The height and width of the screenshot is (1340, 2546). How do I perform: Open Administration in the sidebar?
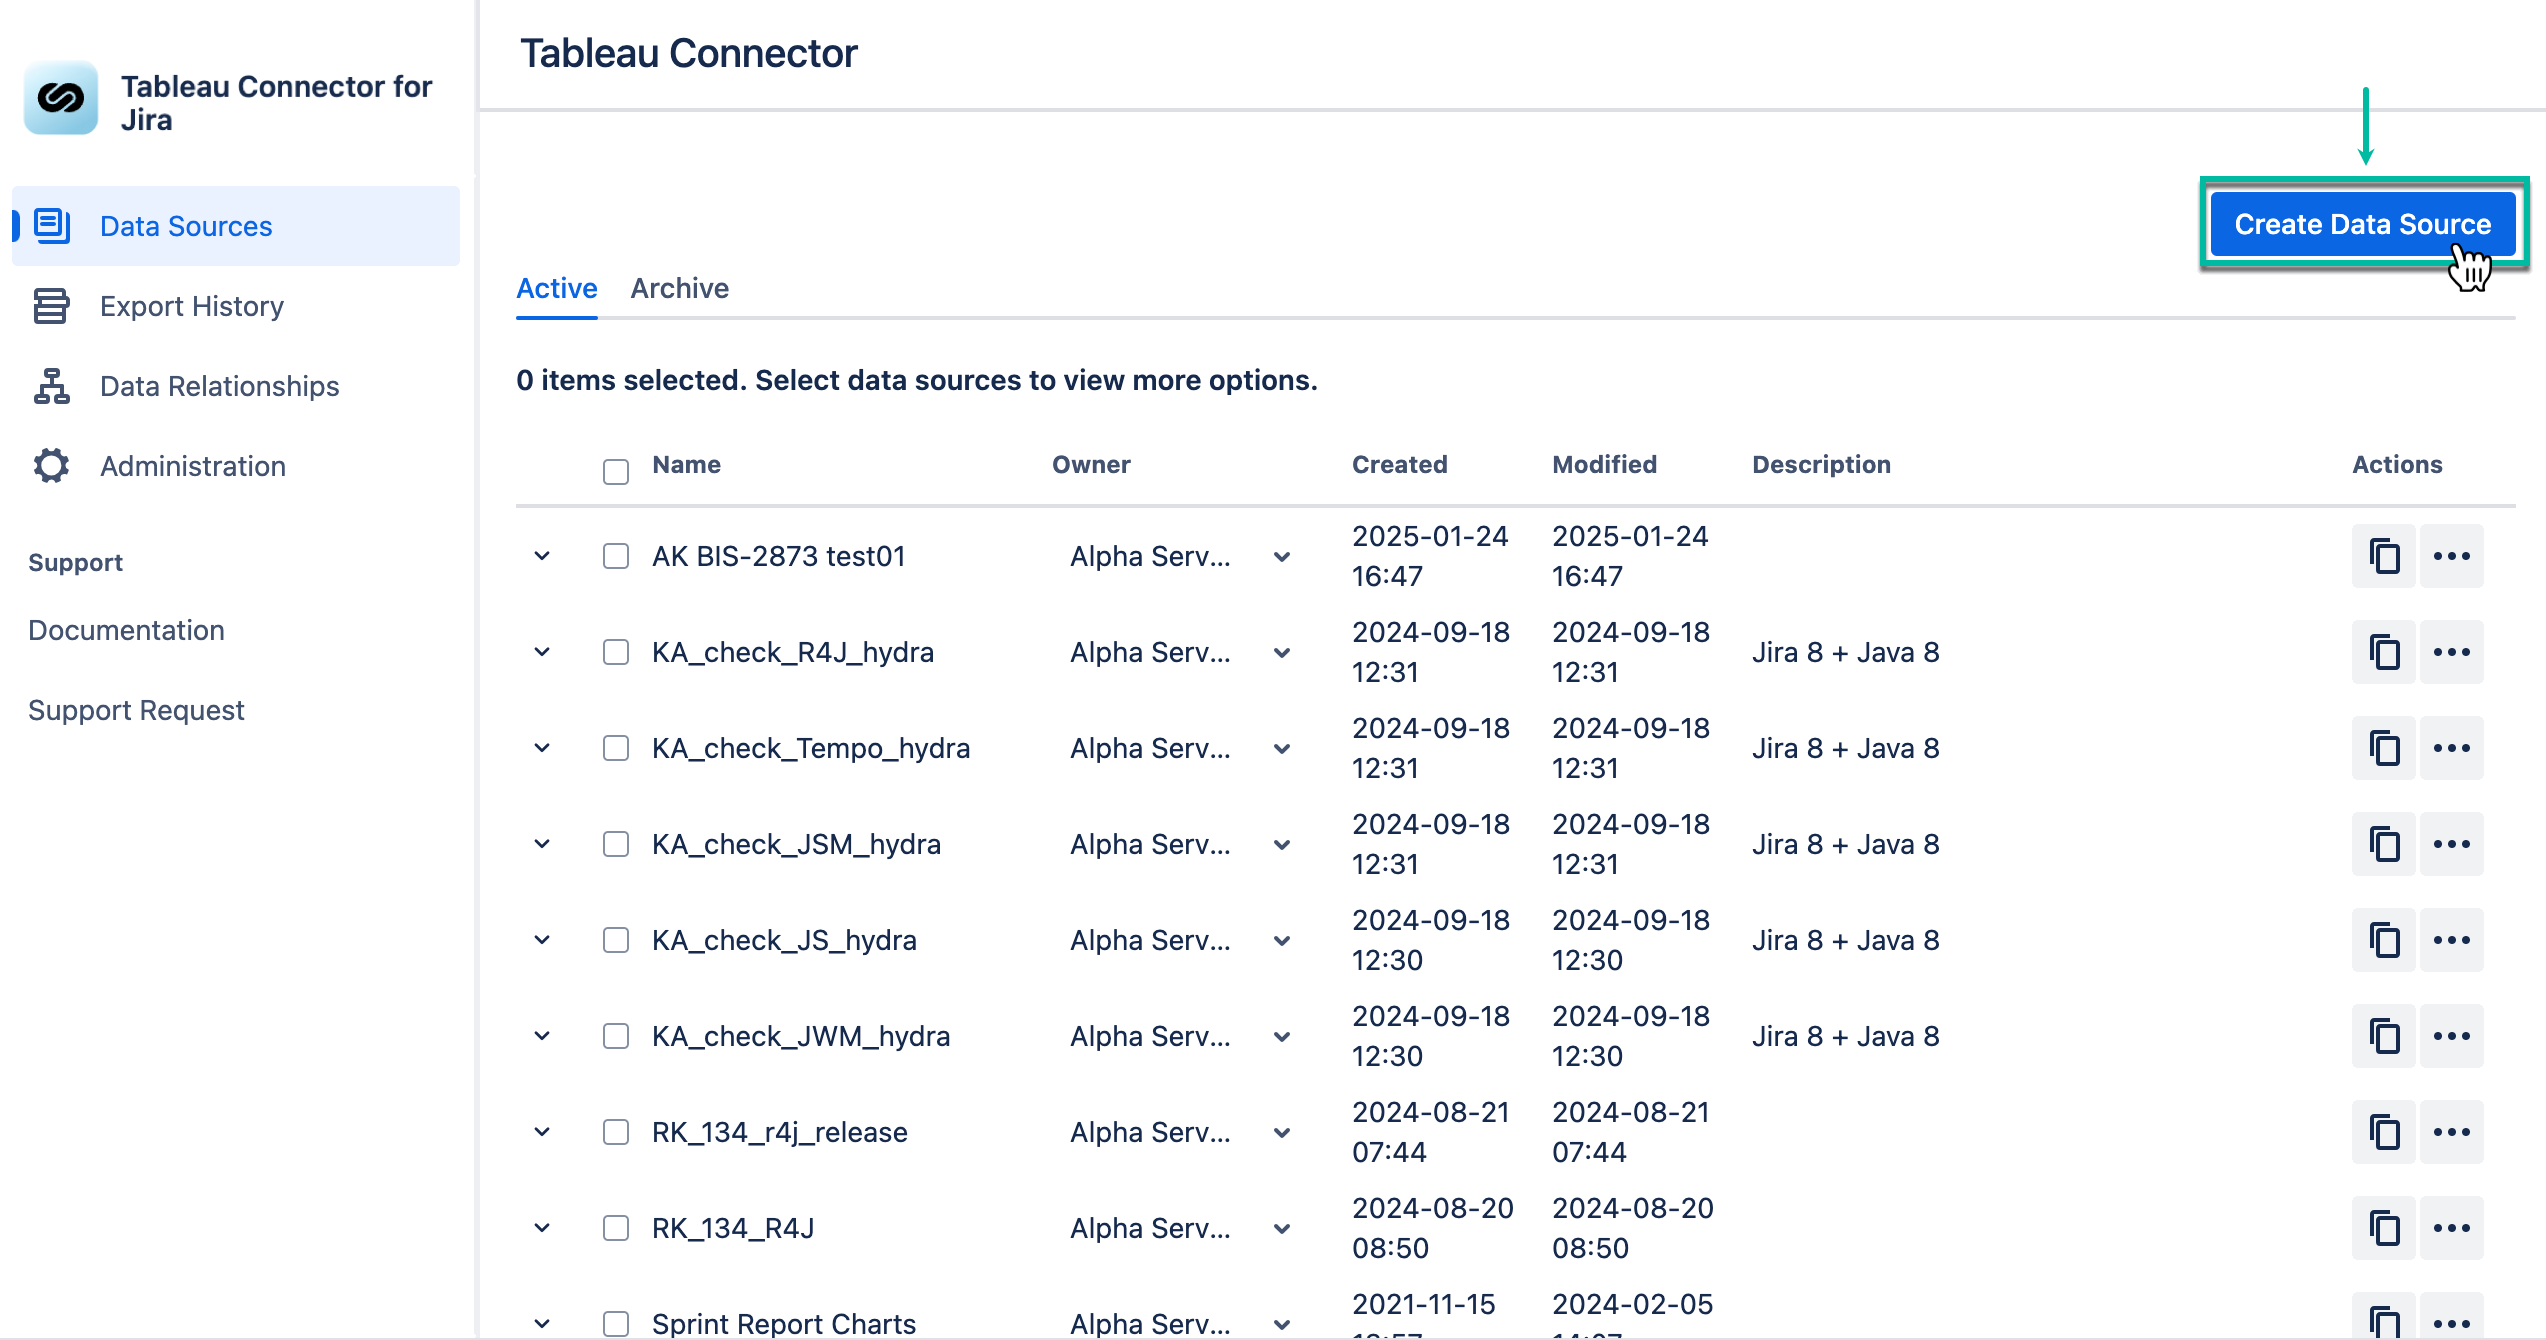coord(236,466)
